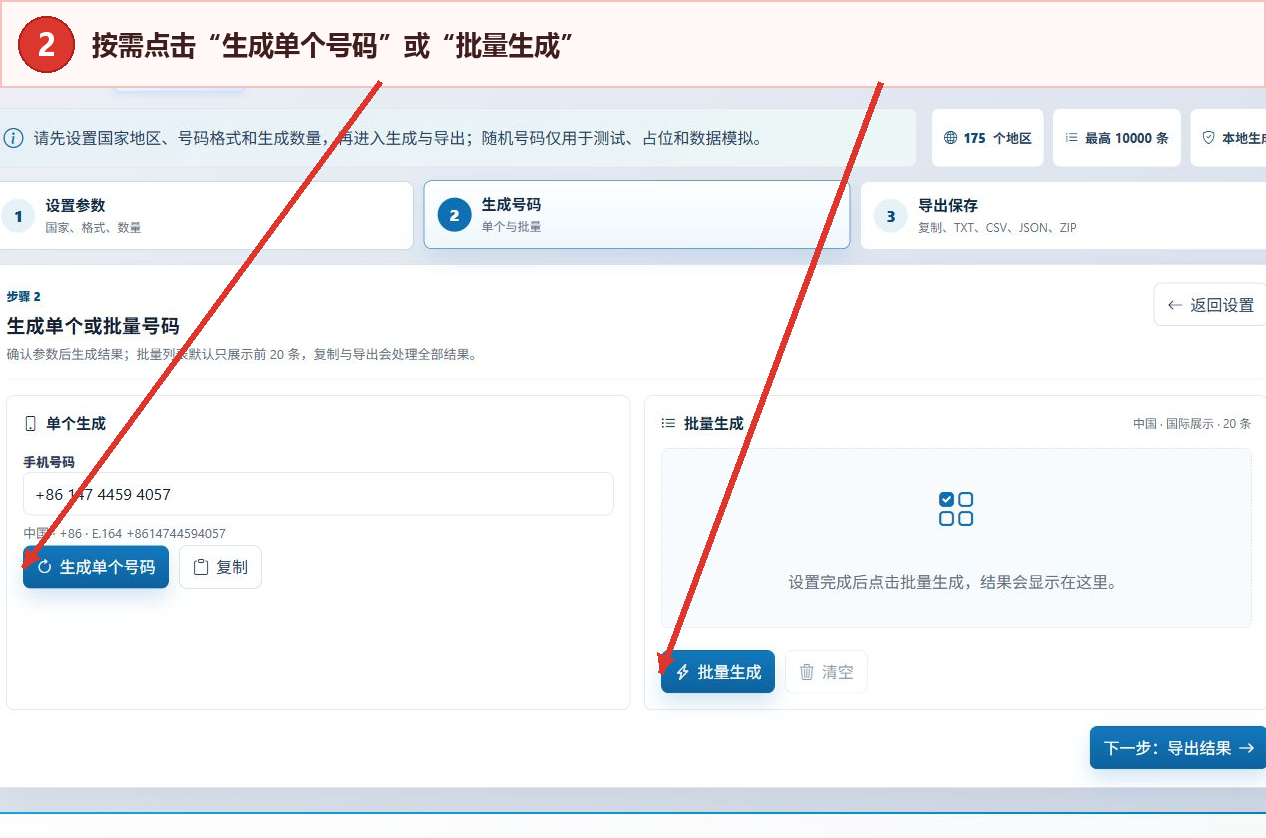Click the 设置完成后点击批量生成 placeholder text
1266x838 pixels.
pos(952,582)
